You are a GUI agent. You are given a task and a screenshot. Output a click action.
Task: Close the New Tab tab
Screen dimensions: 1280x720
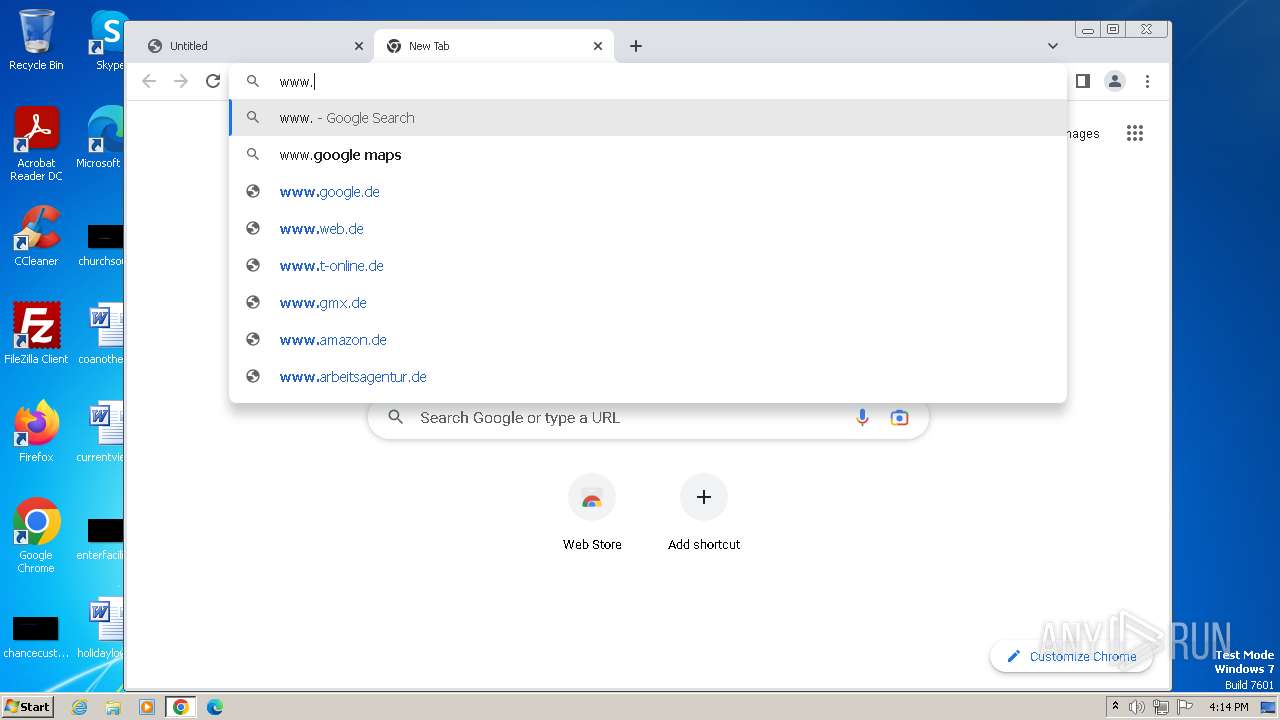pos(598,46)
